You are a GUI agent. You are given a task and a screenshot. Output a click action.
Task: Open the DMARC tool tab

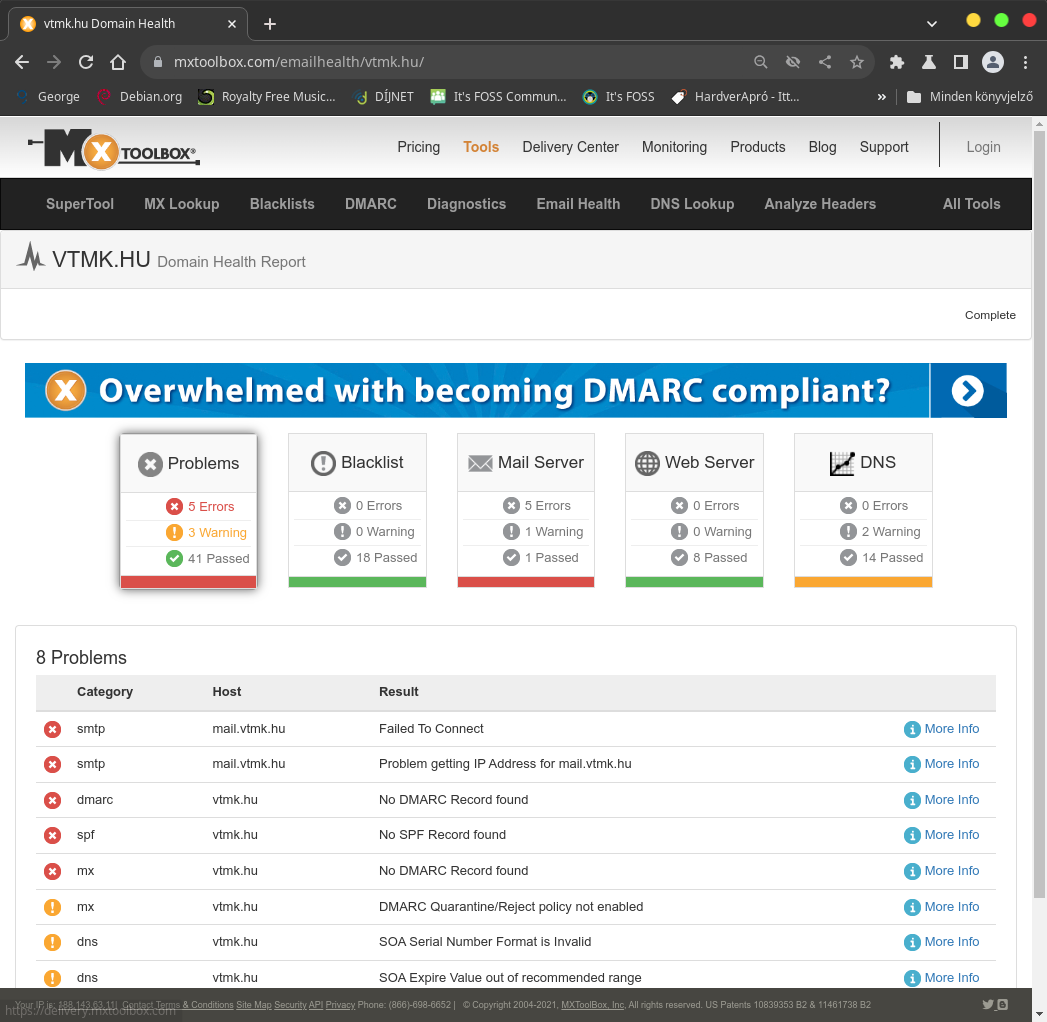coord(371,204)
